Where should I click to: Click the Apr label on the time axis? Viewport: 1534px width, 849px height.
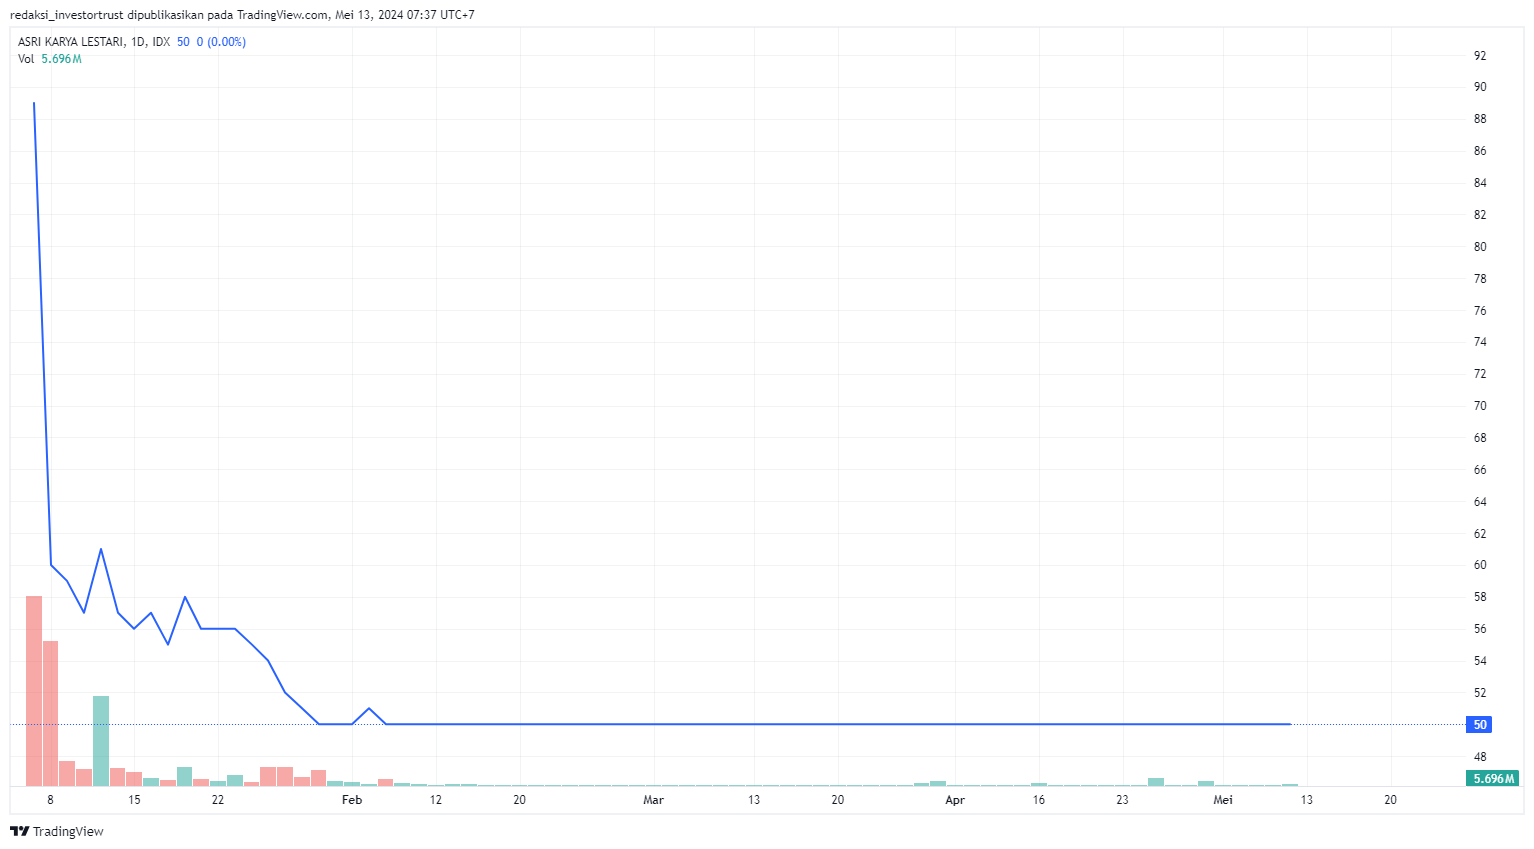(x=955, y=800)
